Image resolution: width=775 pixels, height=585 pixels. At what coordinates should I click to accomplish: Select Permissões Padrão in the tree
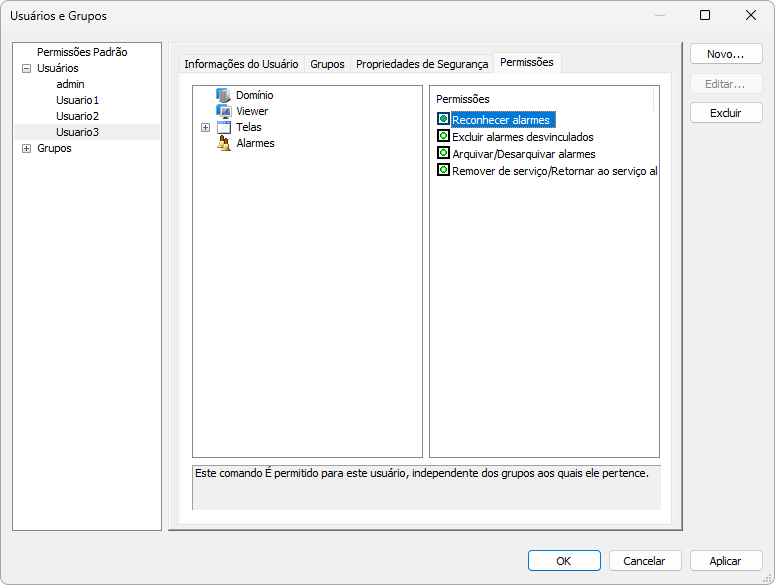coord(82,52)
